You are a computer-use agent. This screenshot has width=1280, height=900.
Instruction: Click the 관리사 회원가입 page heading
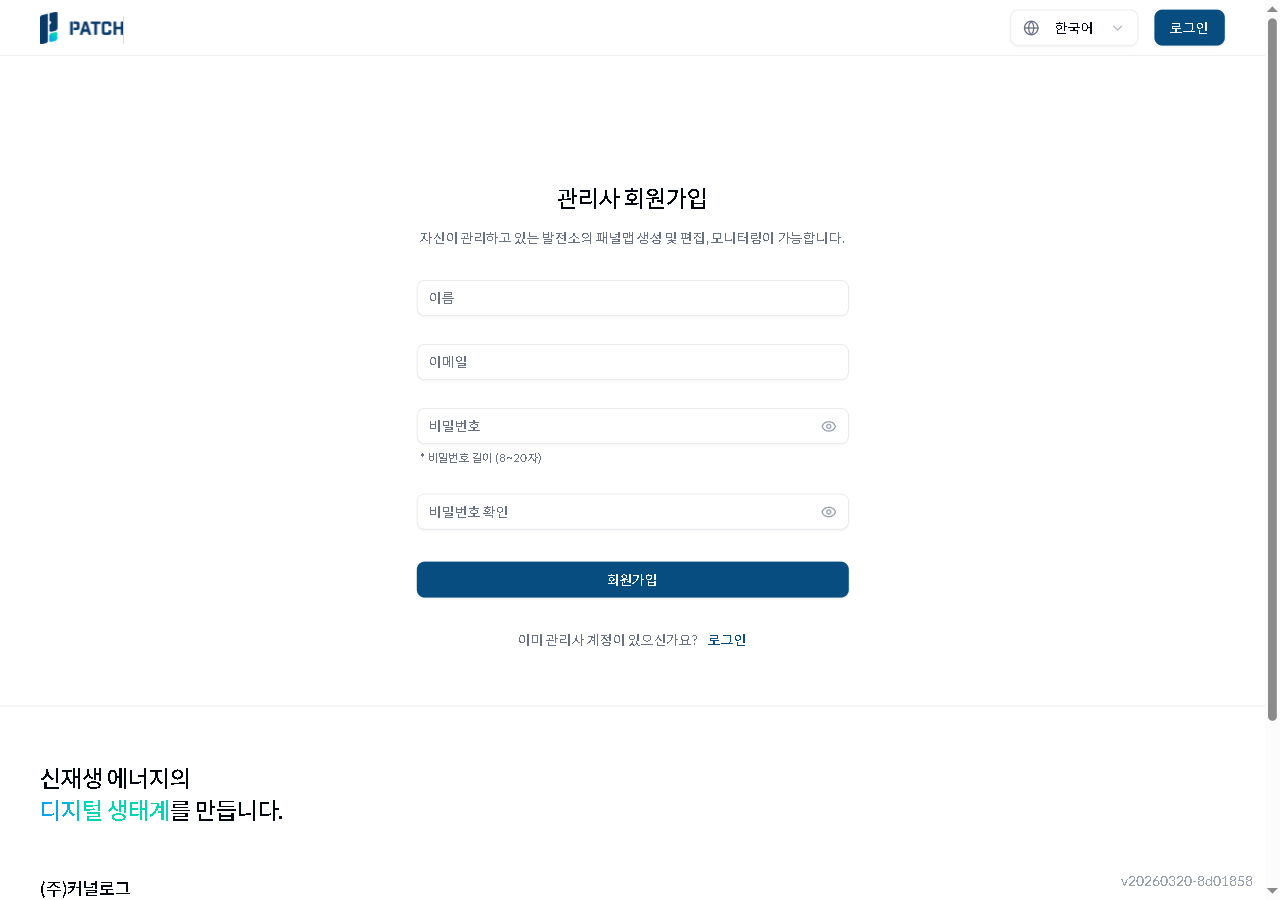[x=632, y=198]
